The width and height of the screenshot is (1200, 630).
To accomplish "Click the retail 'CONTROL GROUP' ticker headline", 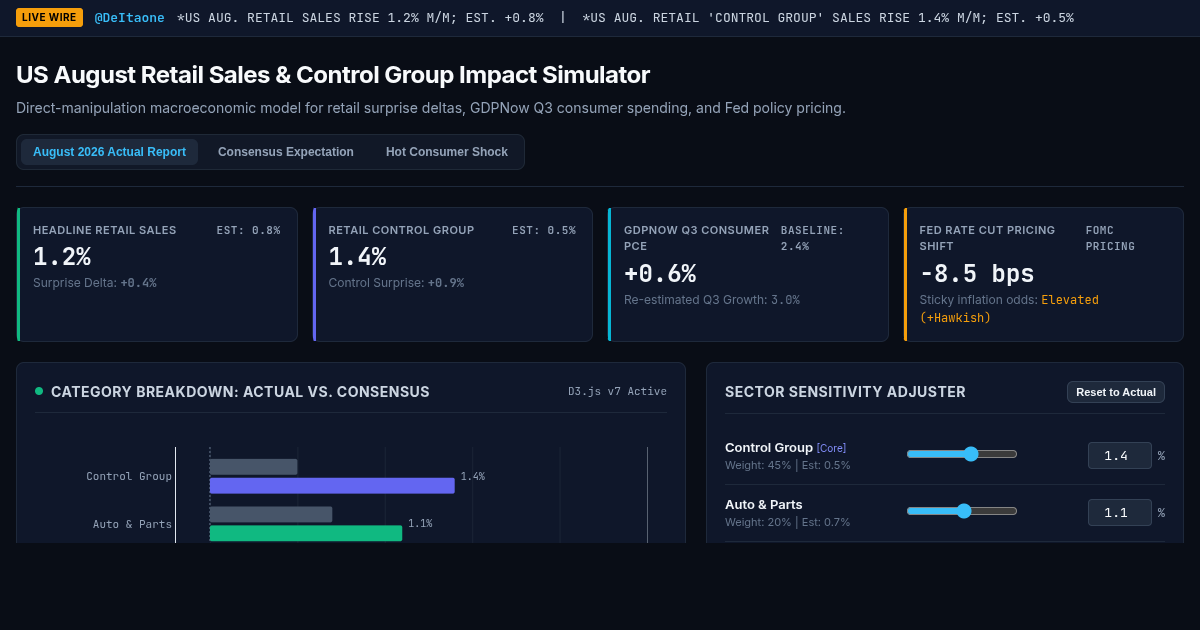I will tap(828, 18).
